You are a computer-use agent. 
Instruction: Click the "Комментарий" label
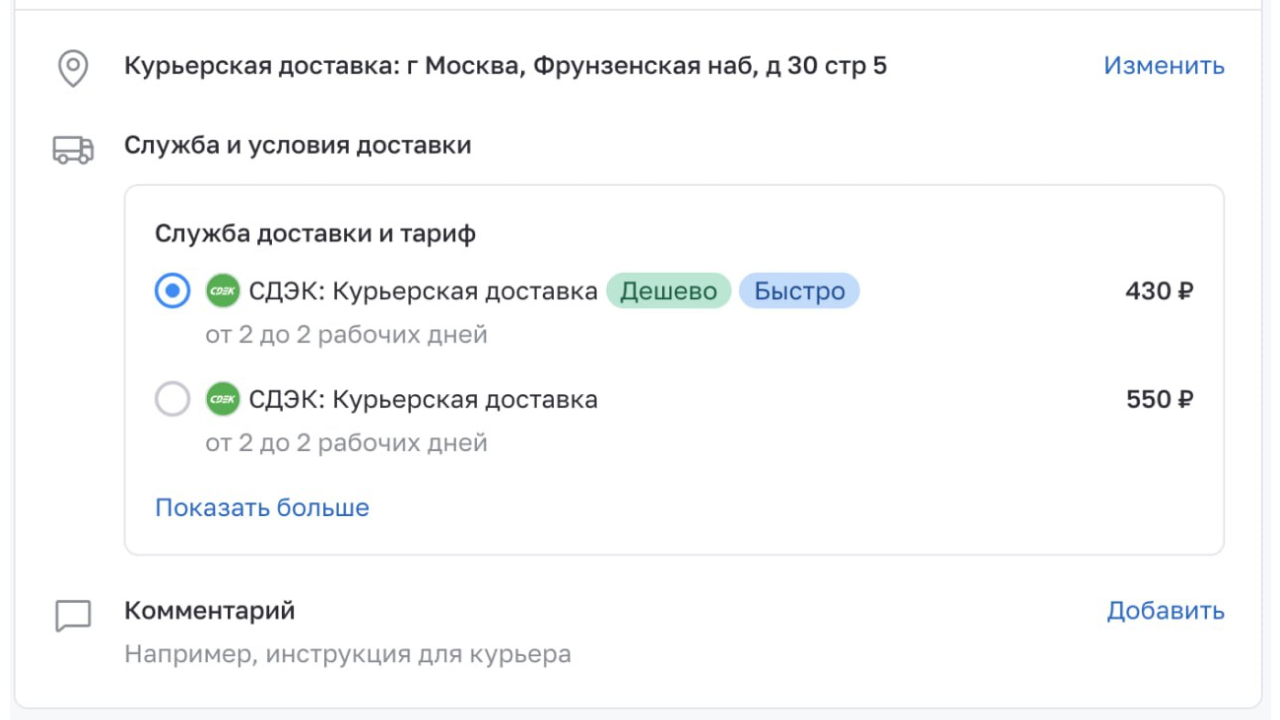pyautogui.click(x=209, y=610)
